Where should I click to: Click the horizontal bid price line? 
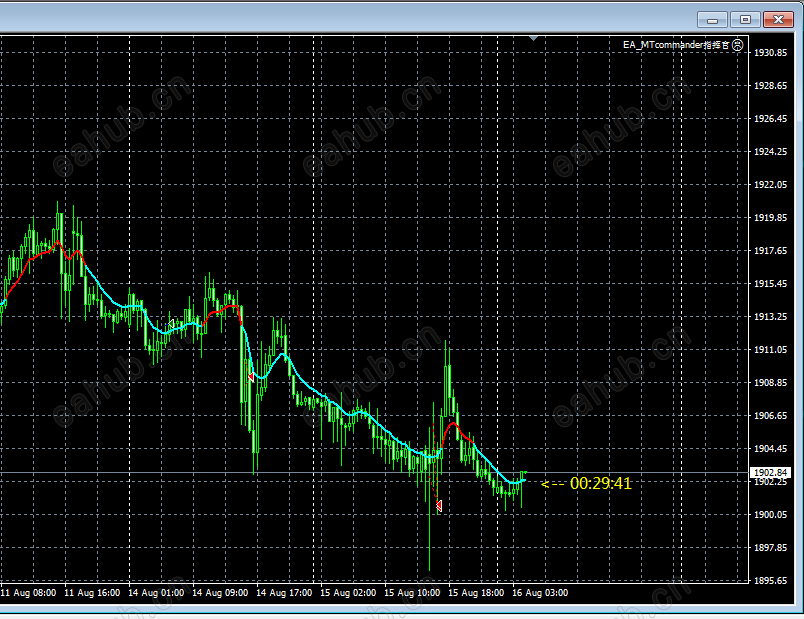click(374, 472)
